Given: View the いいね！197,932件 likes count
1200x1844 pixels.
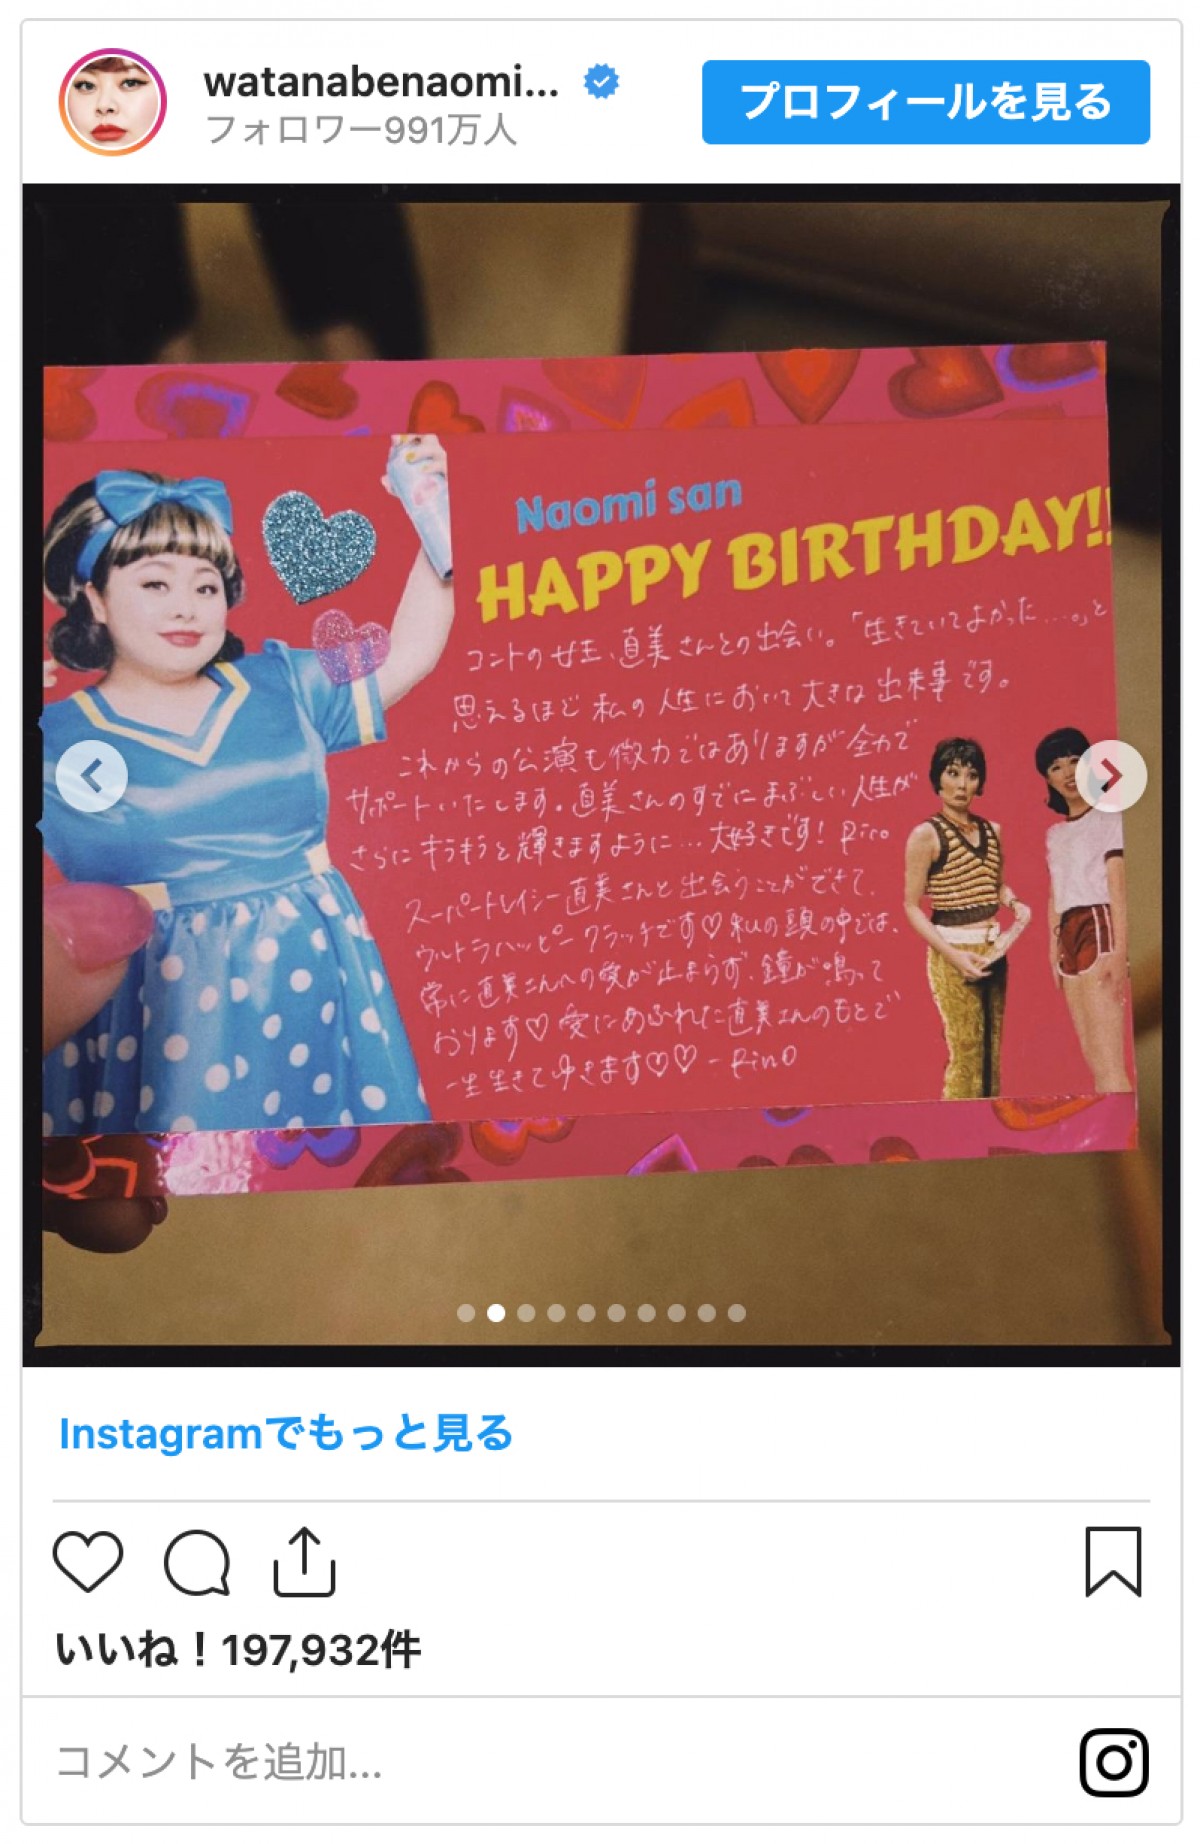Looking at the screenshot, I should pyautogui.click(x=238, y=1651).
